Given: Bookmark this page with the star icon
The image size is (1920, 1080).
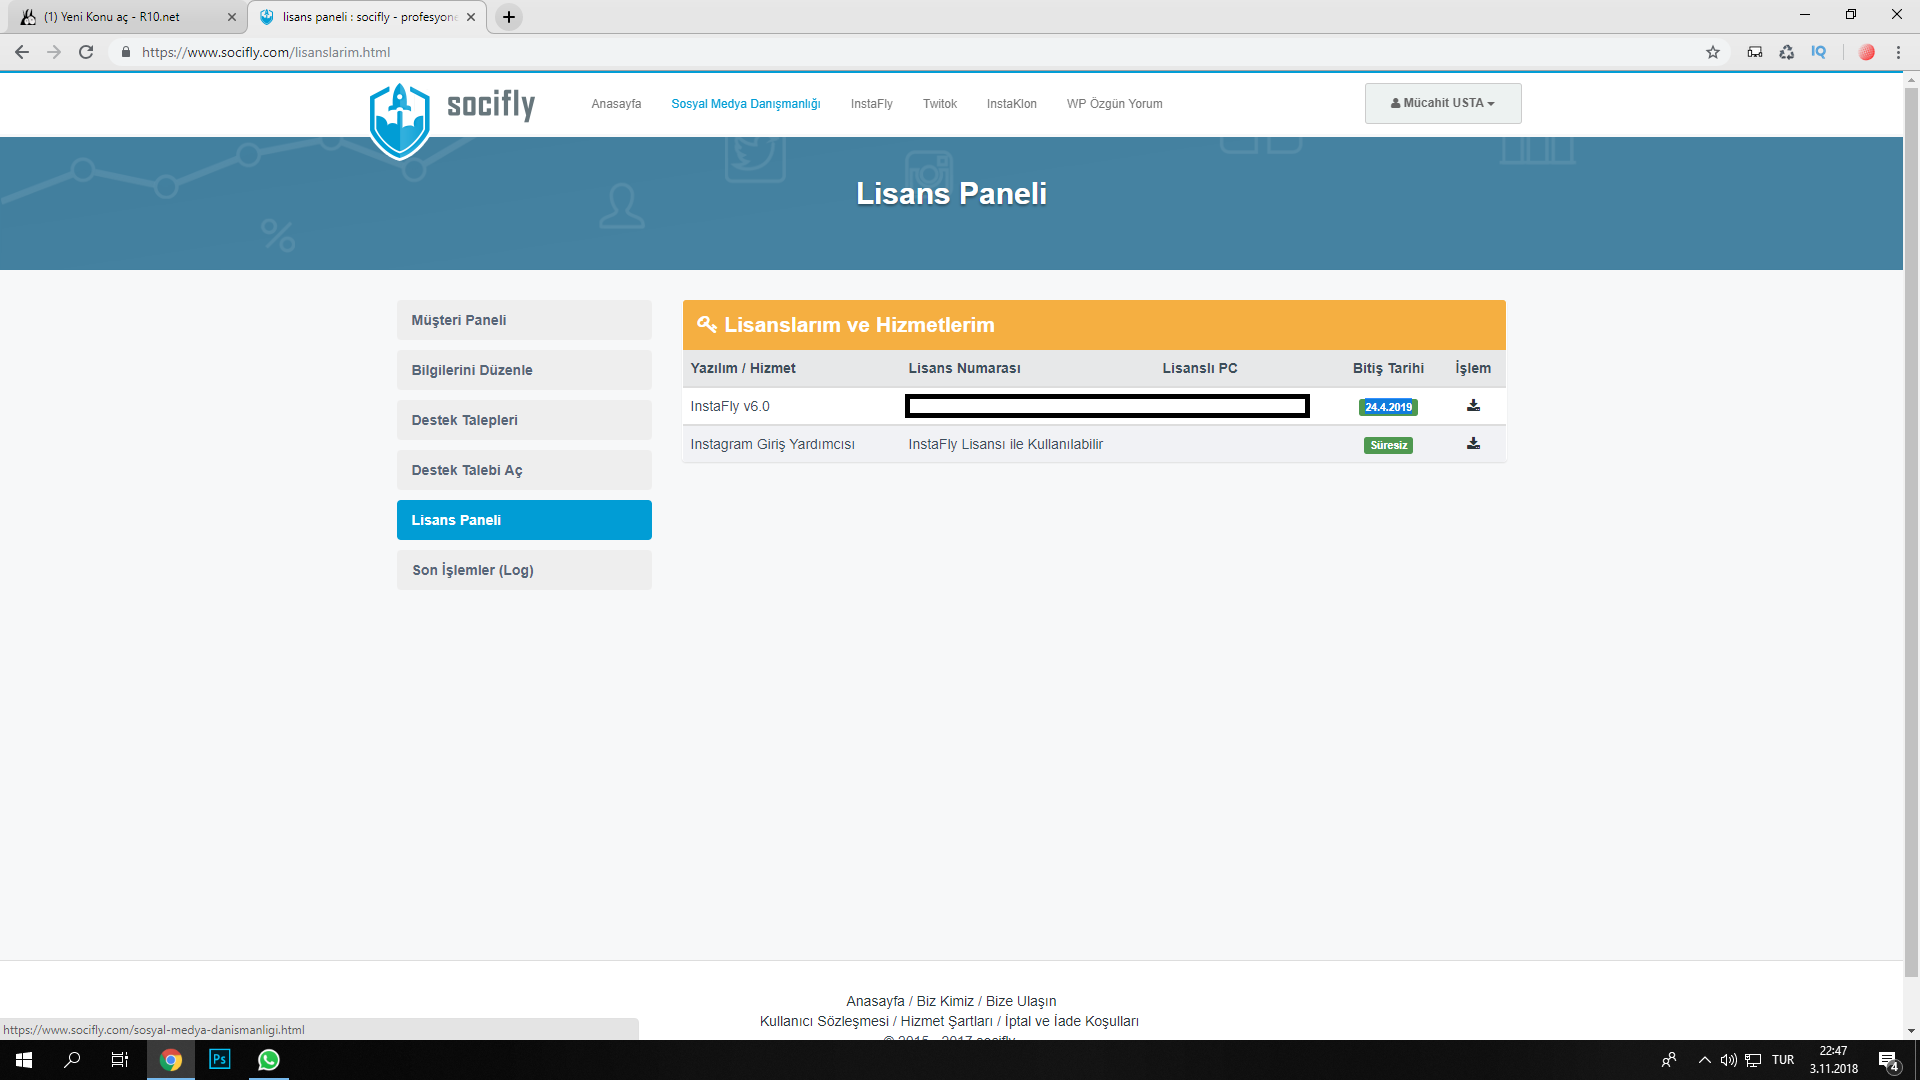Looking at the screenshot, I should pyautogui.click(x=1713, y=52).
